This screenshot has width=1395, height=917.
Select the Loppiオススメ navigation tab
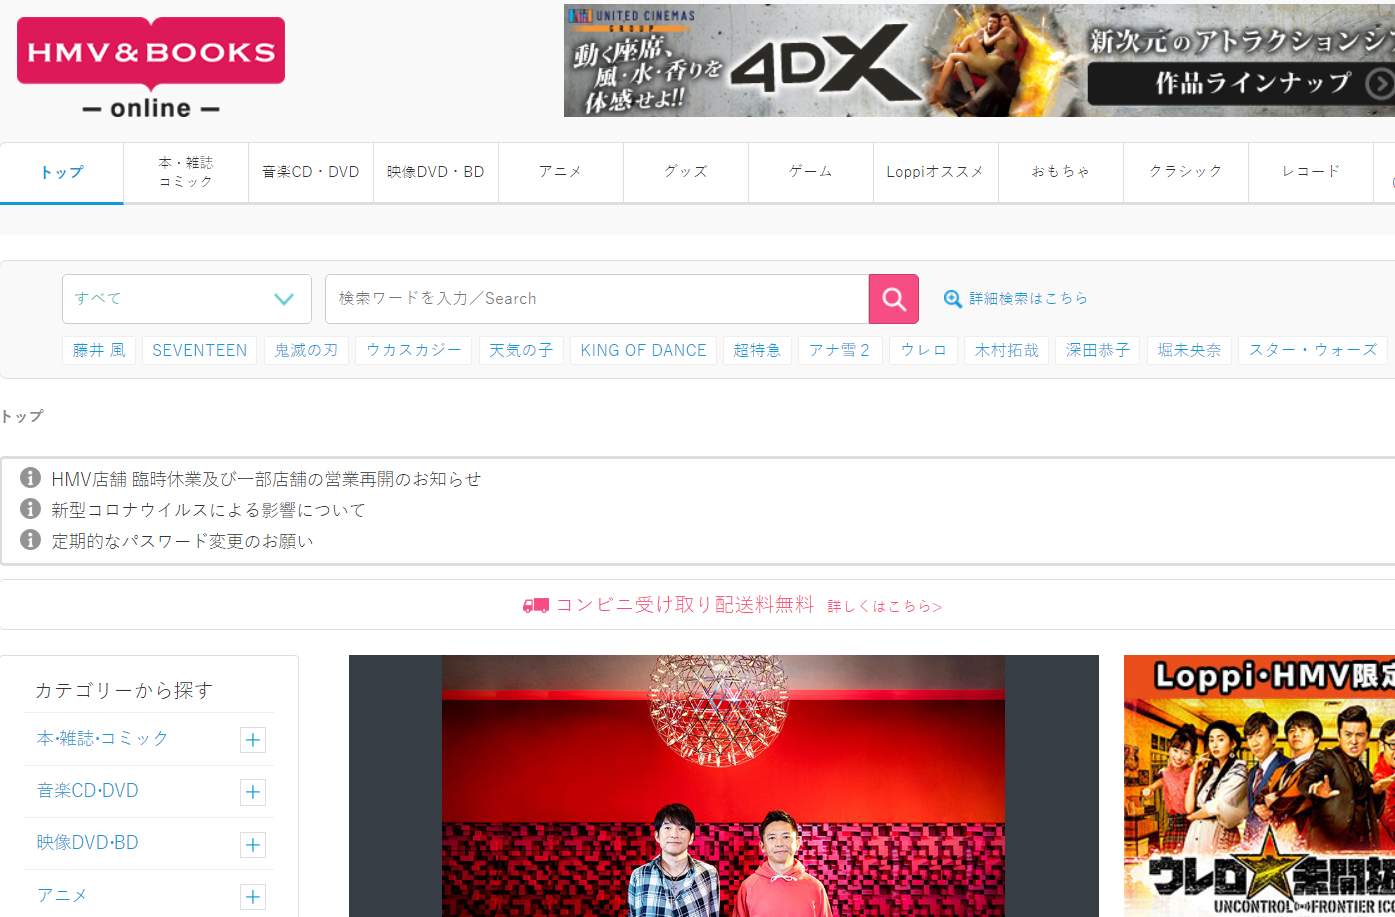tap(935, 172)
